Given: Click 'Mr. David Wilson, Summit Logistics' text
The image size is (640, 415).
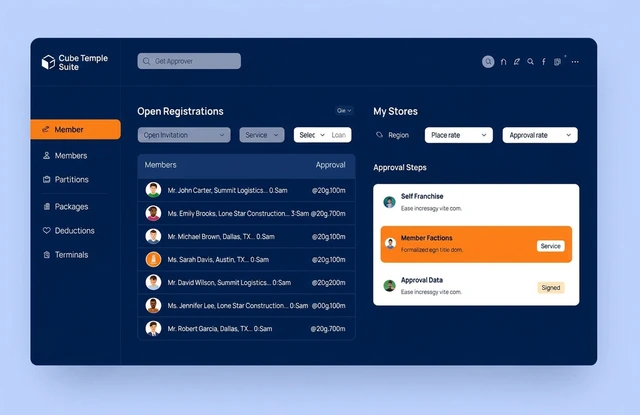Looking at the screenshot, I should pos(217,282).
